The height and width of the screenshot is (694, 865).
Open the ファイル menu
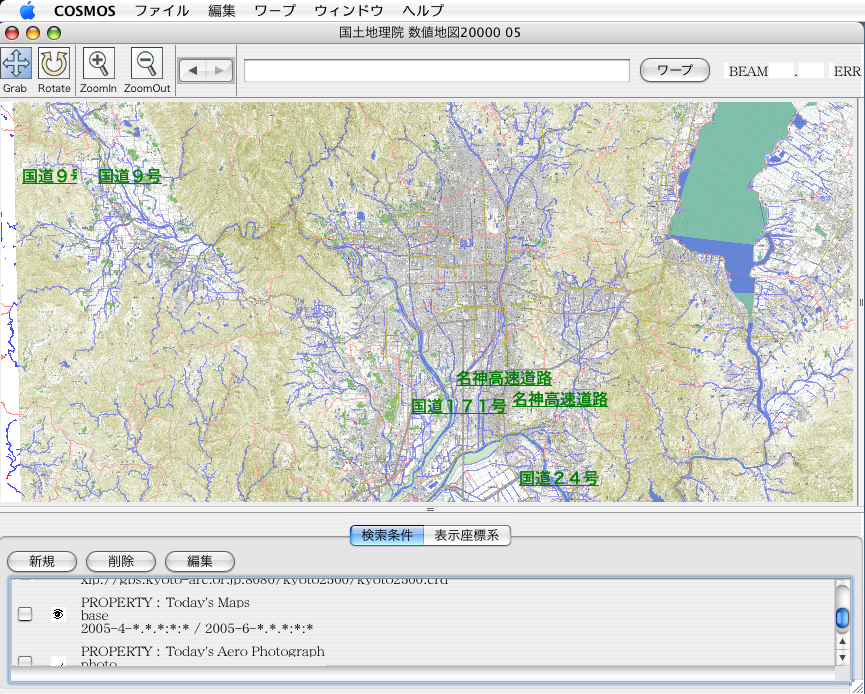click(x=162, y=11)
